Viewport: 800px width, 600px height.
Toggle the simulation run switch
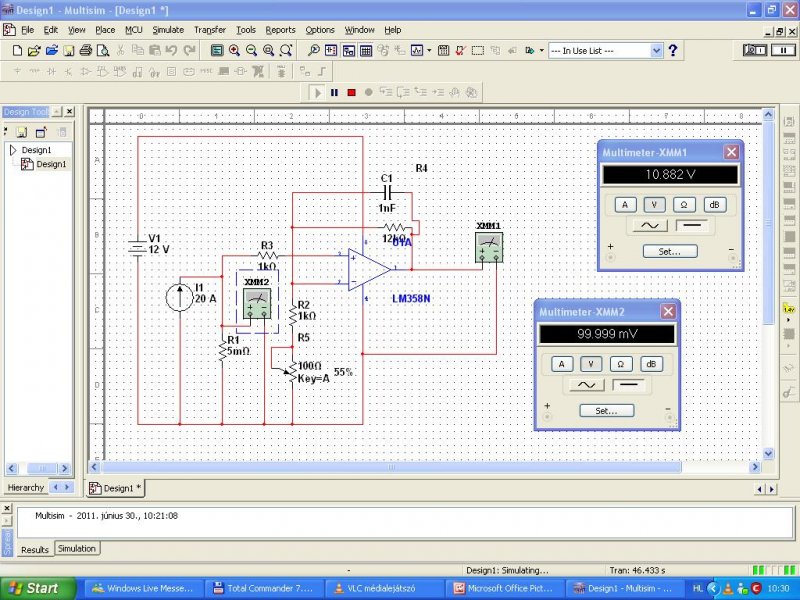(755, 50)
